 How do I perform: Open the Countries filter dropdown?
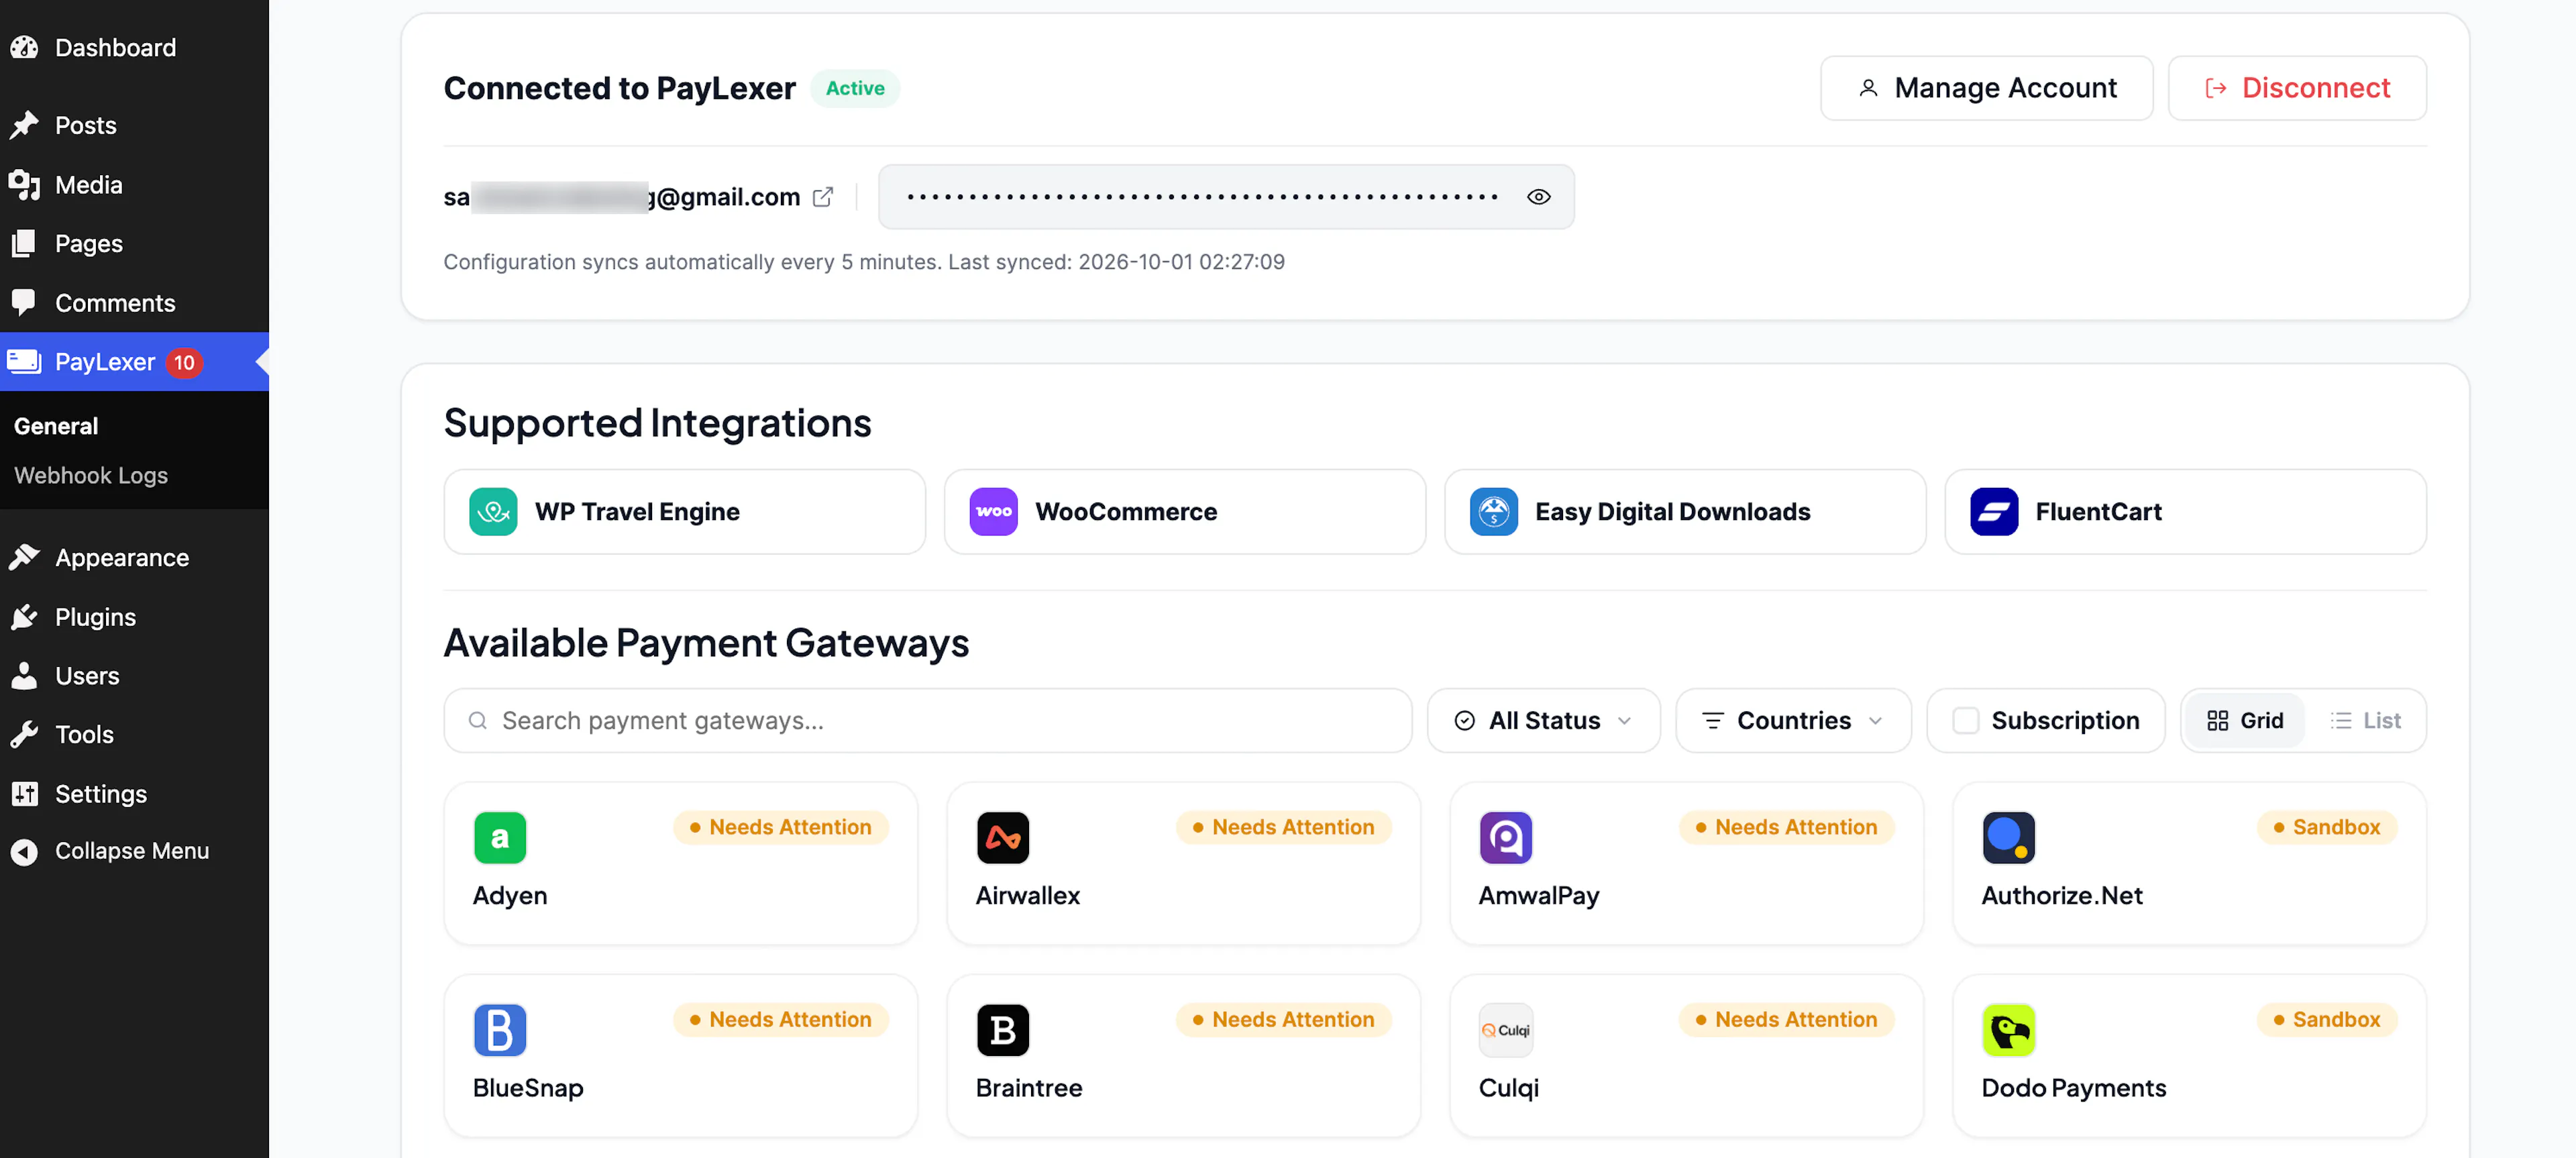[x=1793, y=720]
